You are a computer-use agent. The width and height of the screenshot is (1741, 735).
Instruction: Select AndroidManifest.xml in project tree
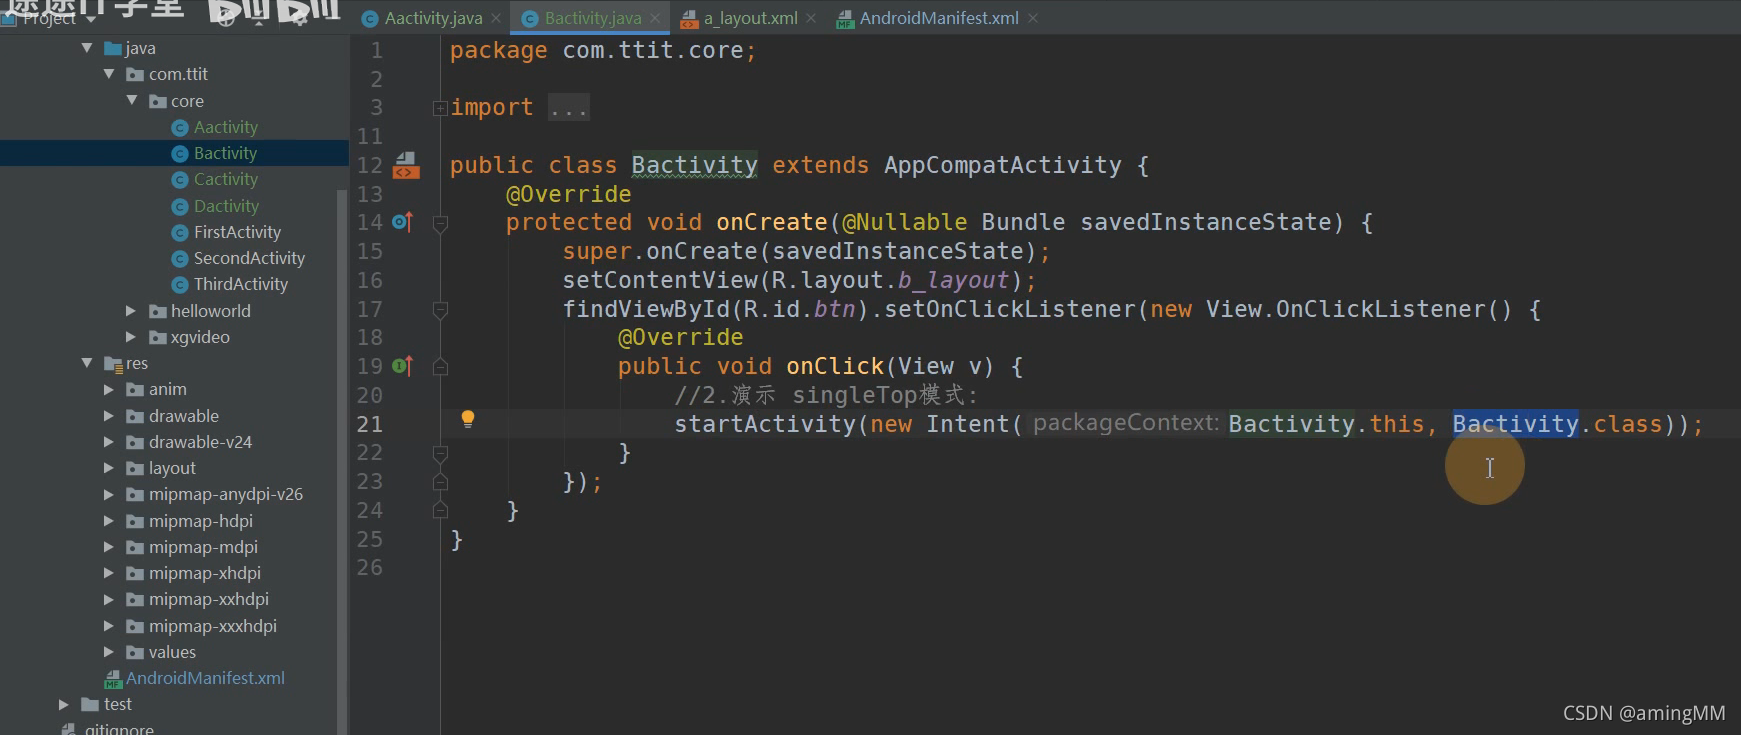[205, 678]
